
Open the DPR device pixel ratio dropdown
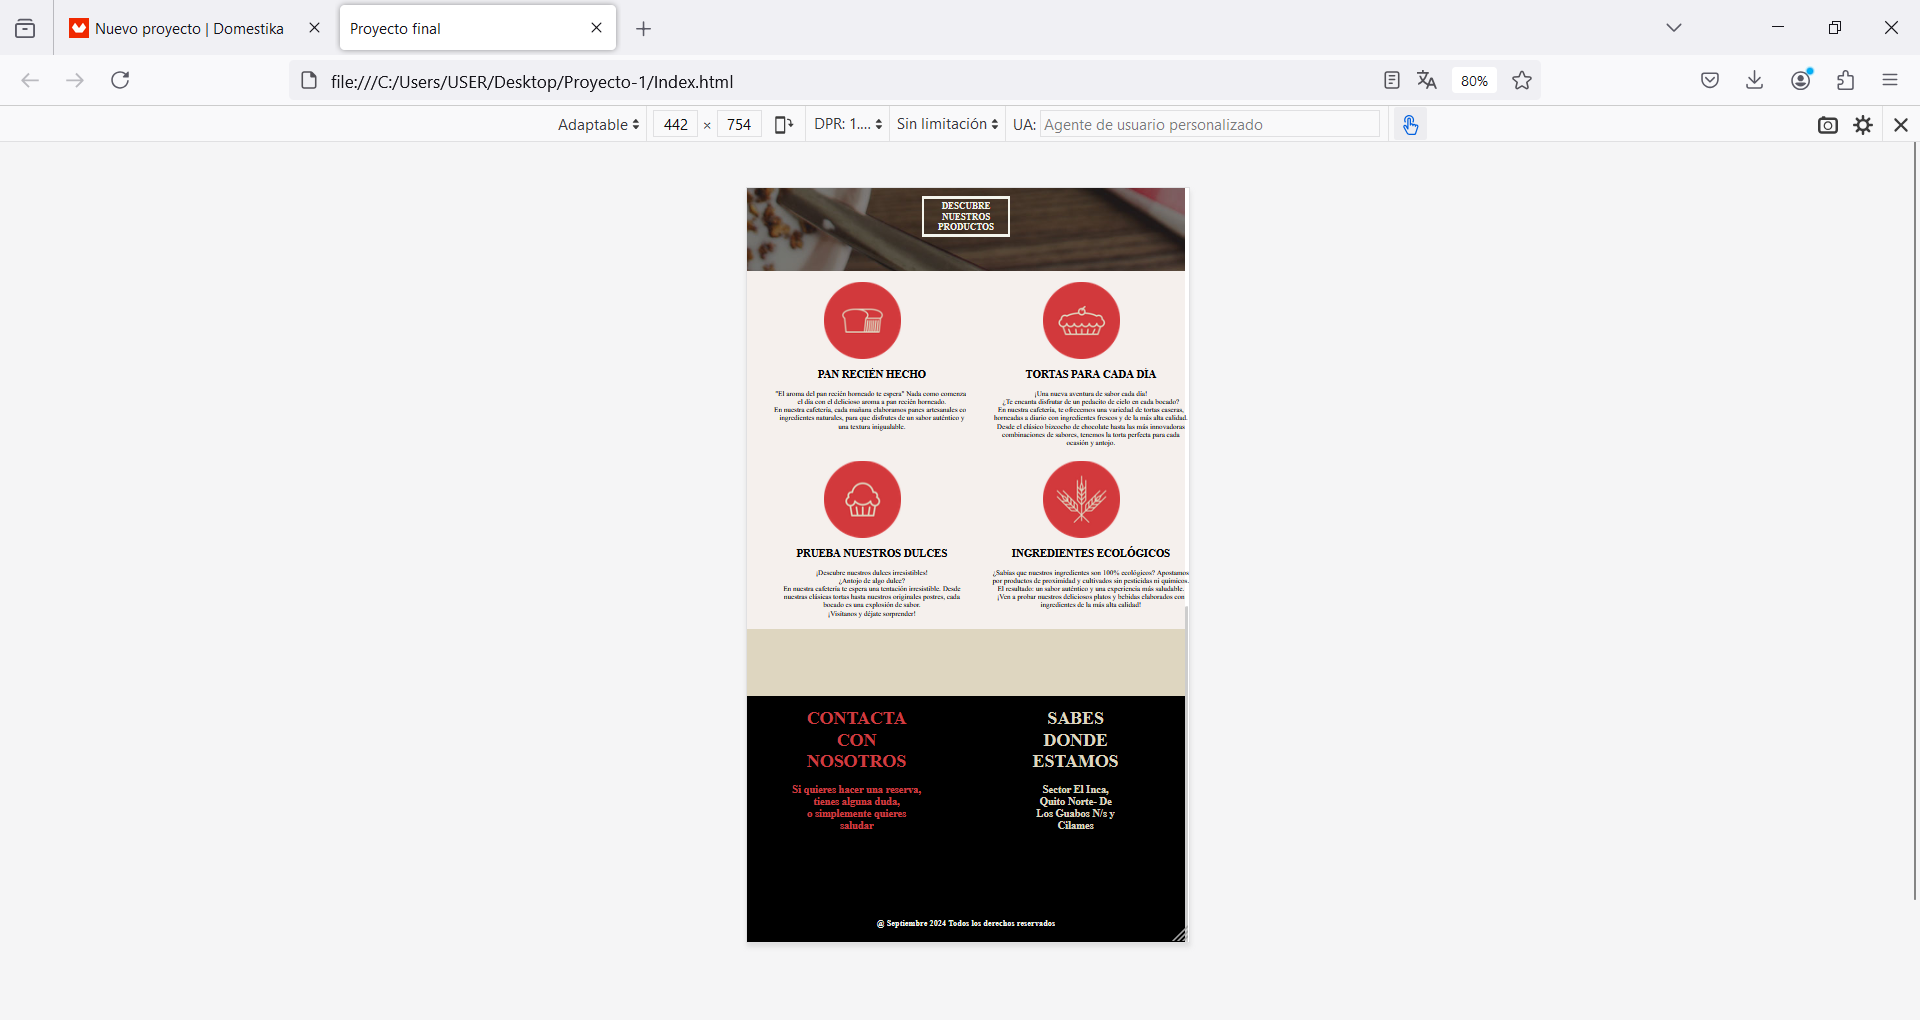(x=848, y=125)
